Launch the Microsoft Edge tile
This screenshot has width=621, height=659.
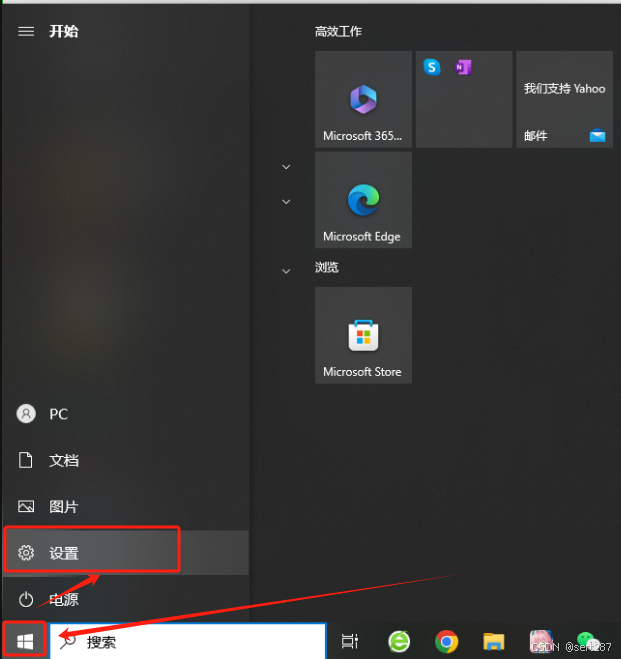363,200
